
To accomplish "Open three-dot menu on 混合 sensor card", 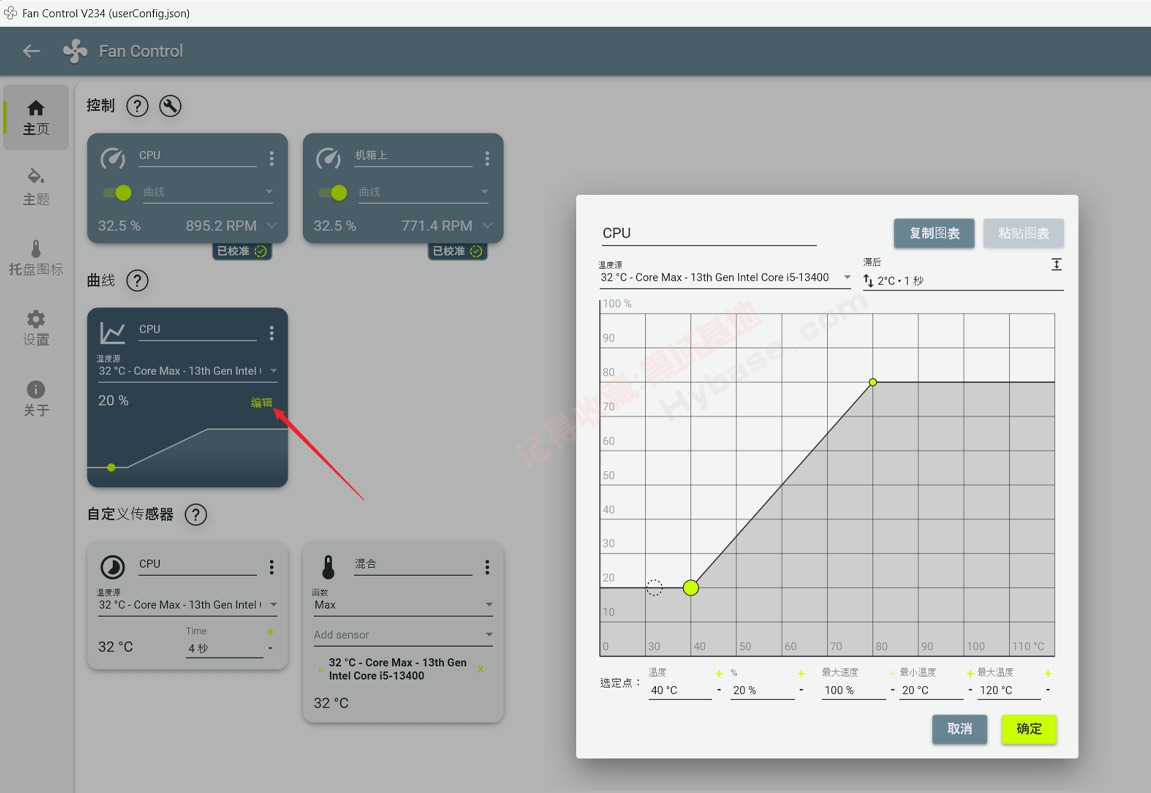I will pos(487,568).
